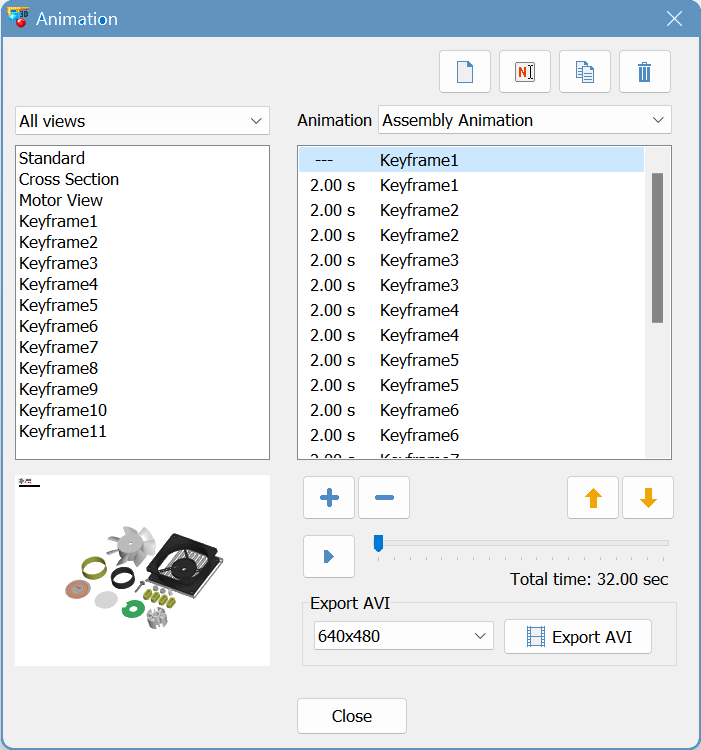Open the All views dropdown

[x=143, y=121]
